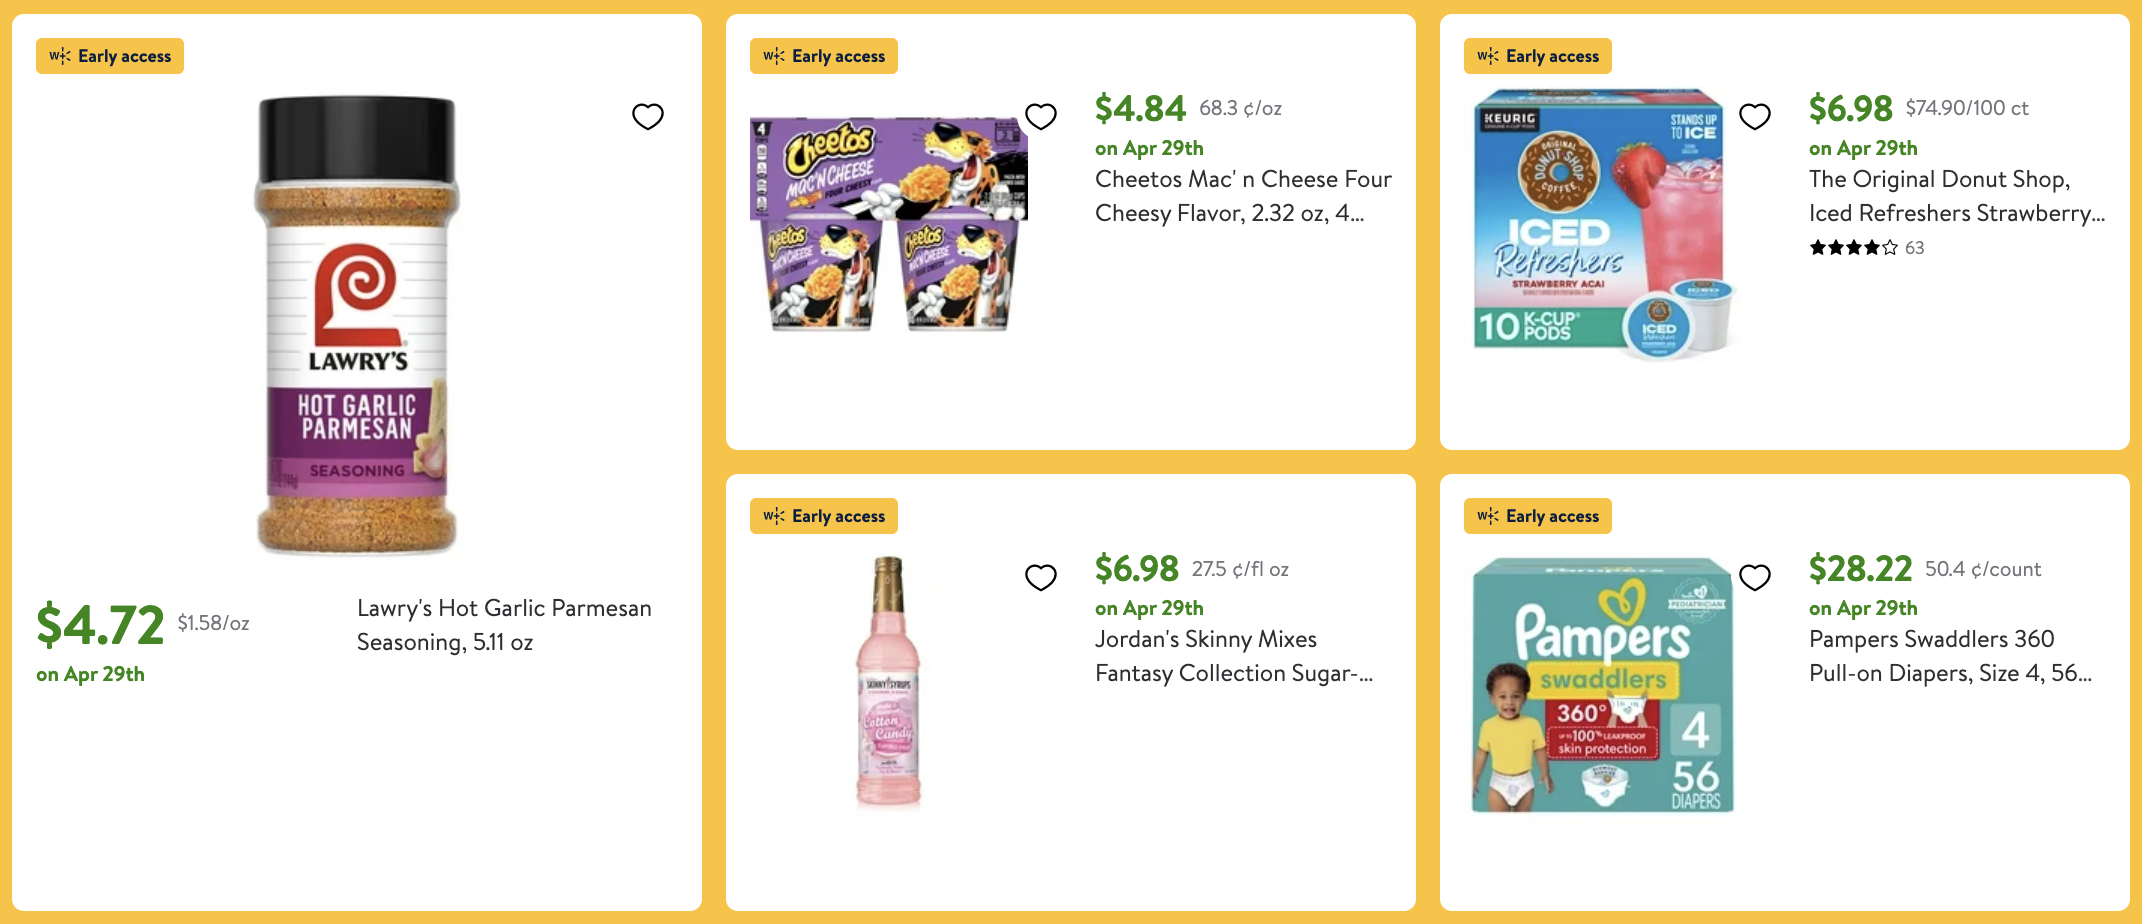Click Early access badge on Lawry's card

point(110,56)
